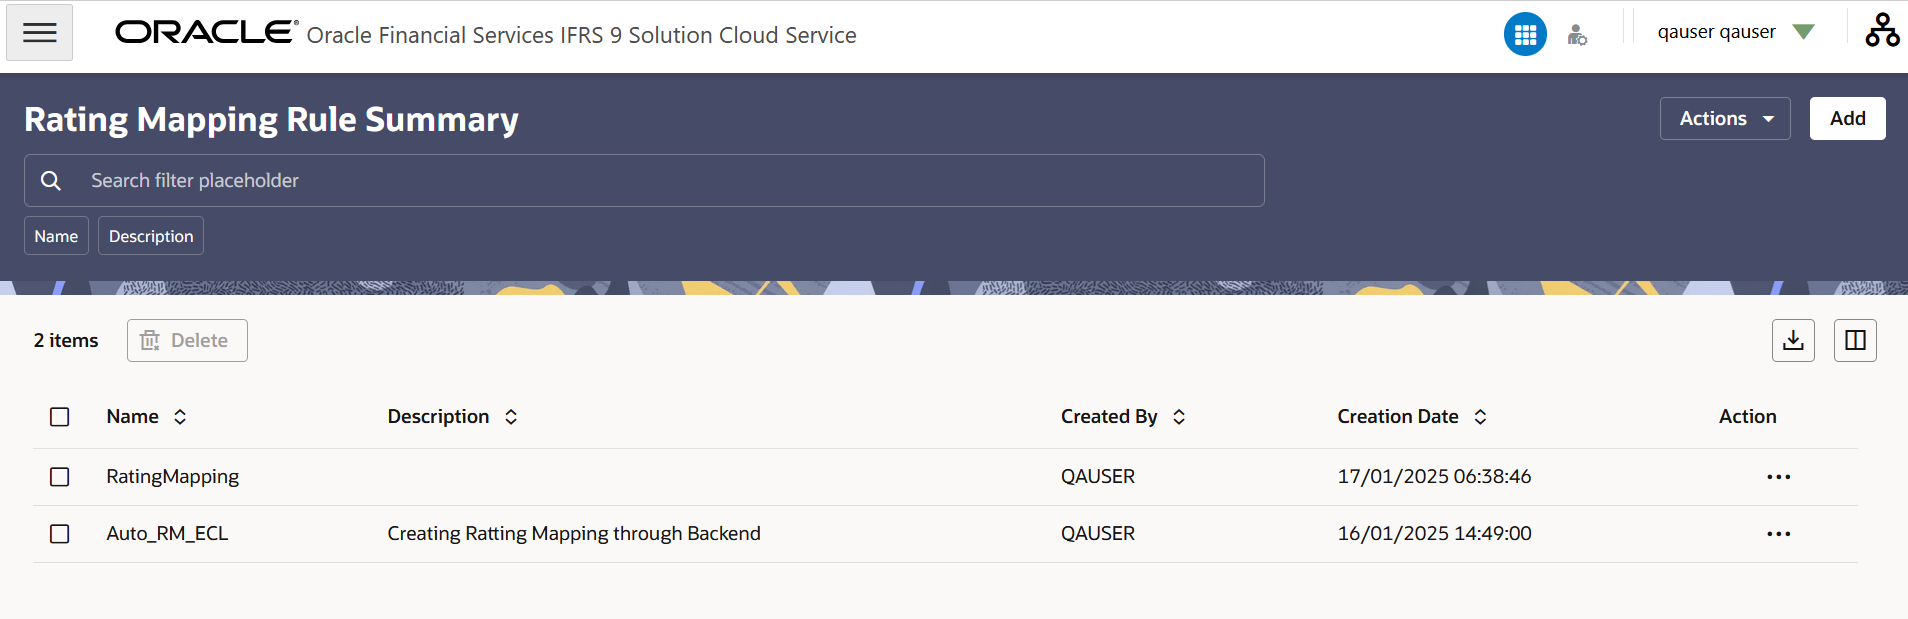
Task: Click the Add button
Action: (x=1847, y=118)
